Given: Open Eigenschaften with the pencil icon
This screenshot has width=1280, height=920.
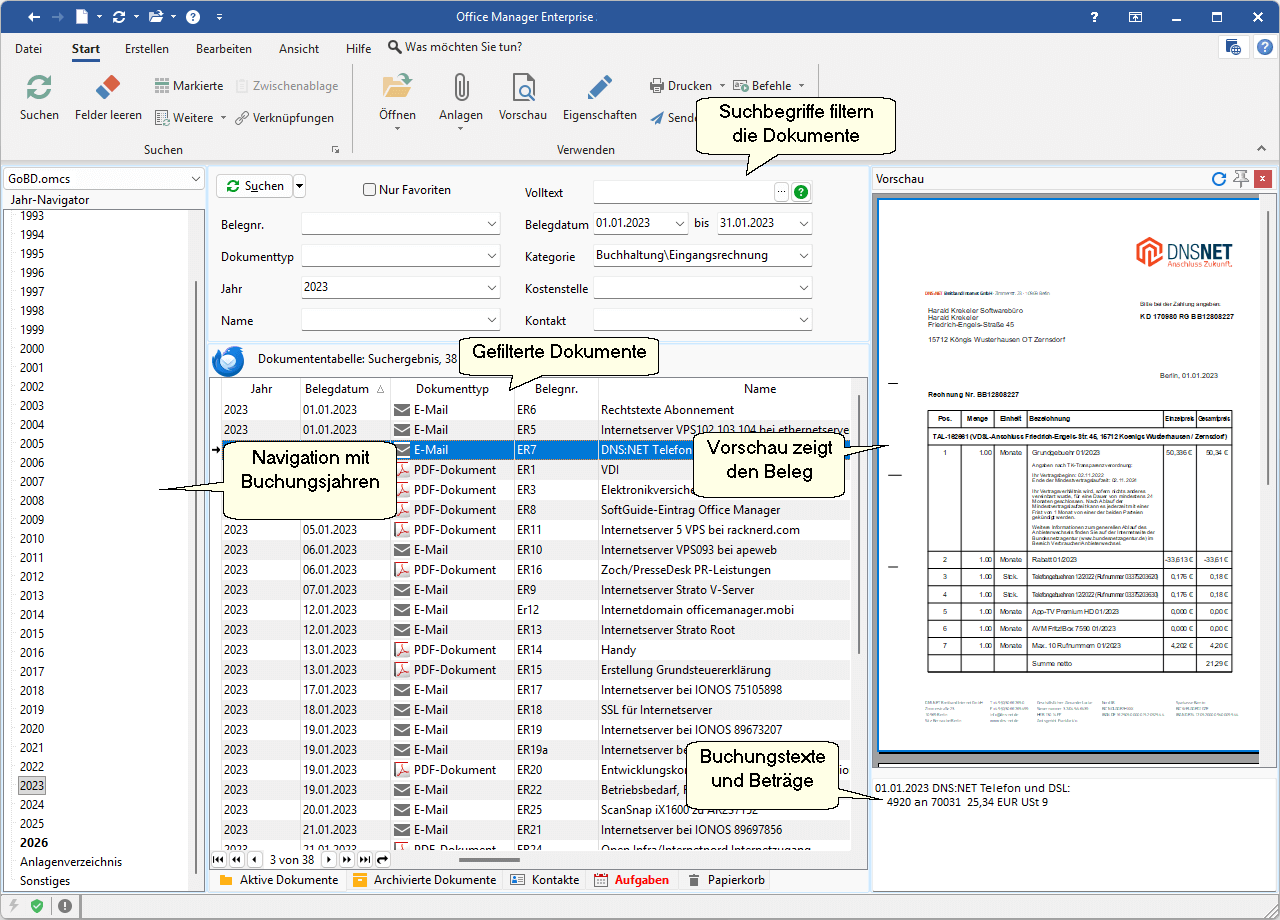Looking at the screenshot, I should click(599, 88).
